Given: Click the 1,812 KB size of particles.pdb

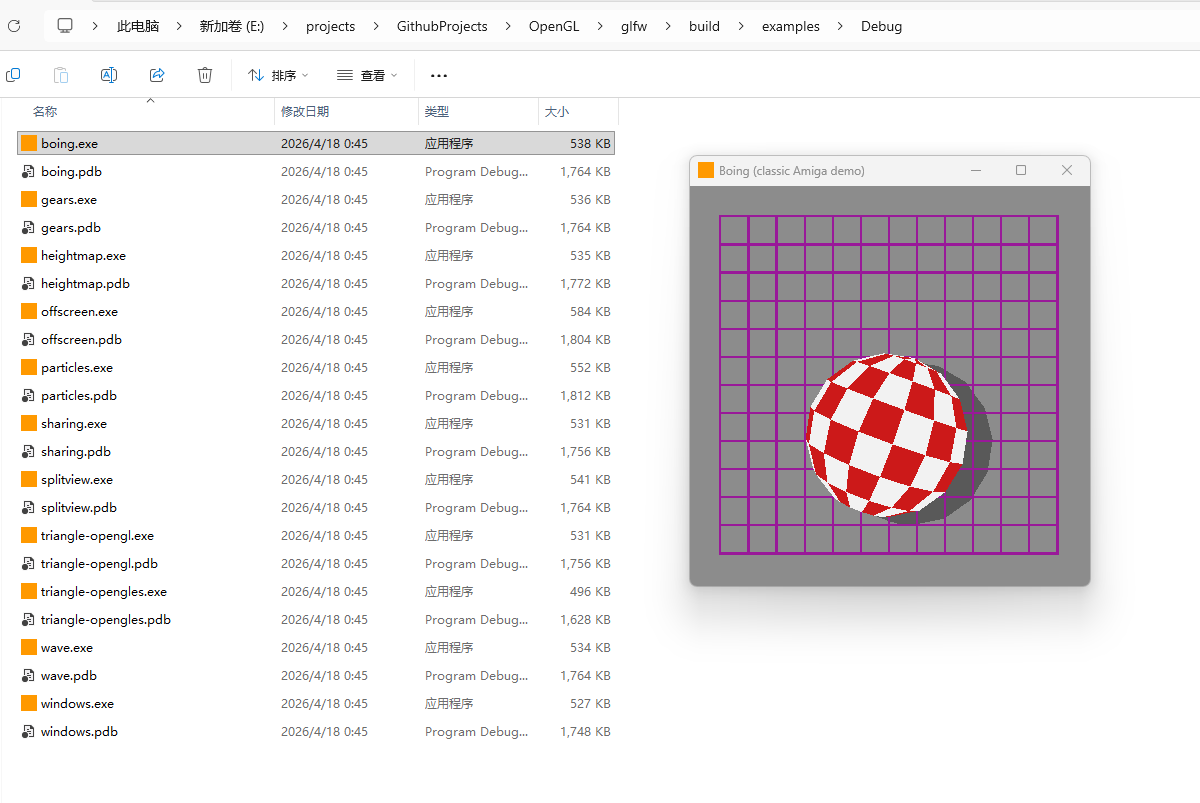Looking at the screenshot, I should [585, 395].
